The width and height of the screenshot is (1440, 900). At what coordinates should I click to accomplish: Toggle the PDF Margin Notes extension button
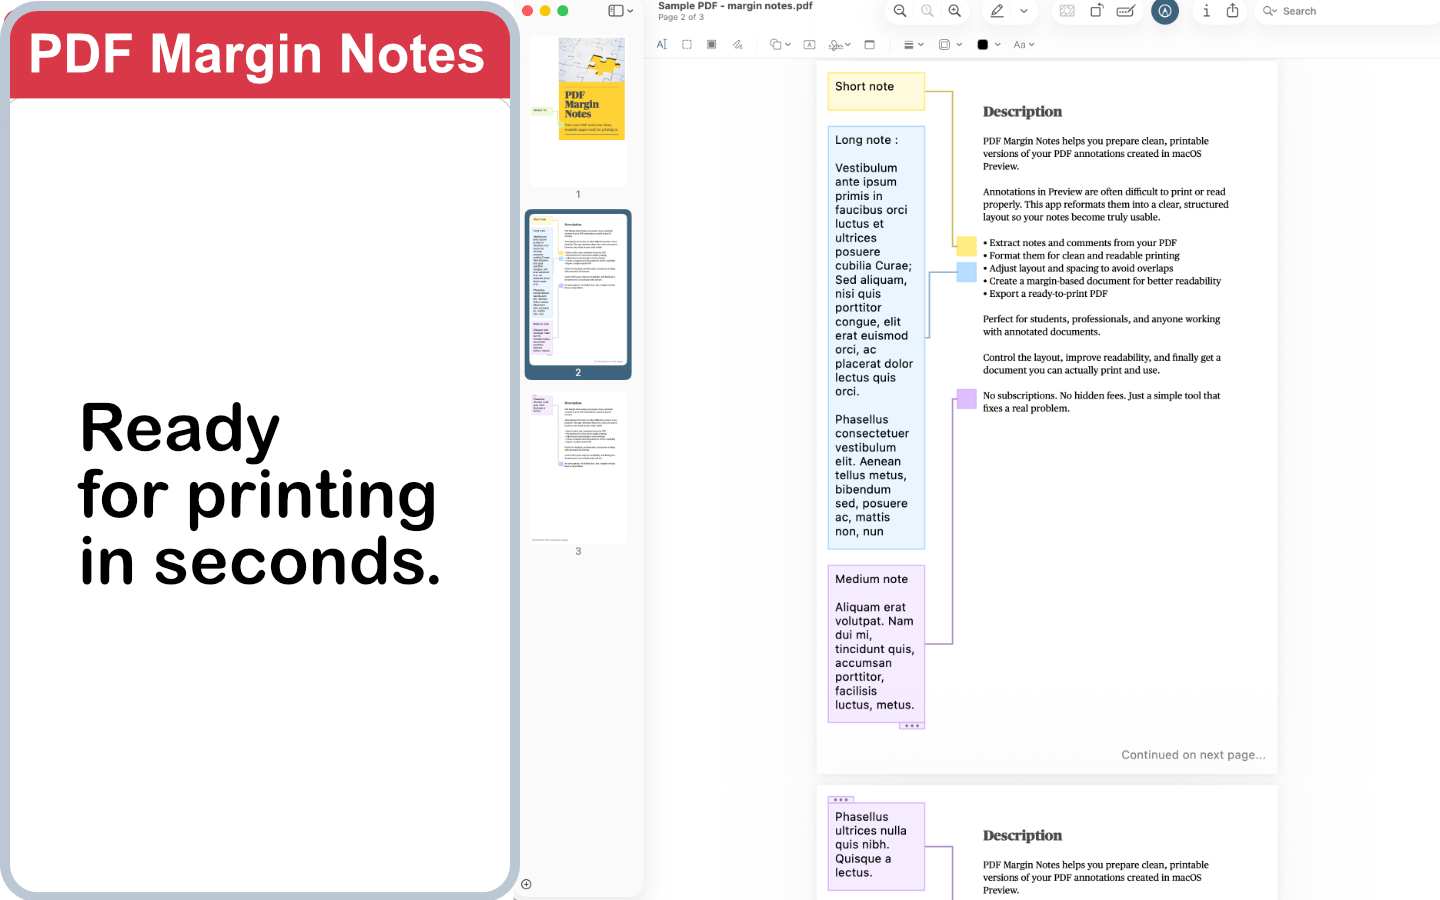[x=1165, y=11]
